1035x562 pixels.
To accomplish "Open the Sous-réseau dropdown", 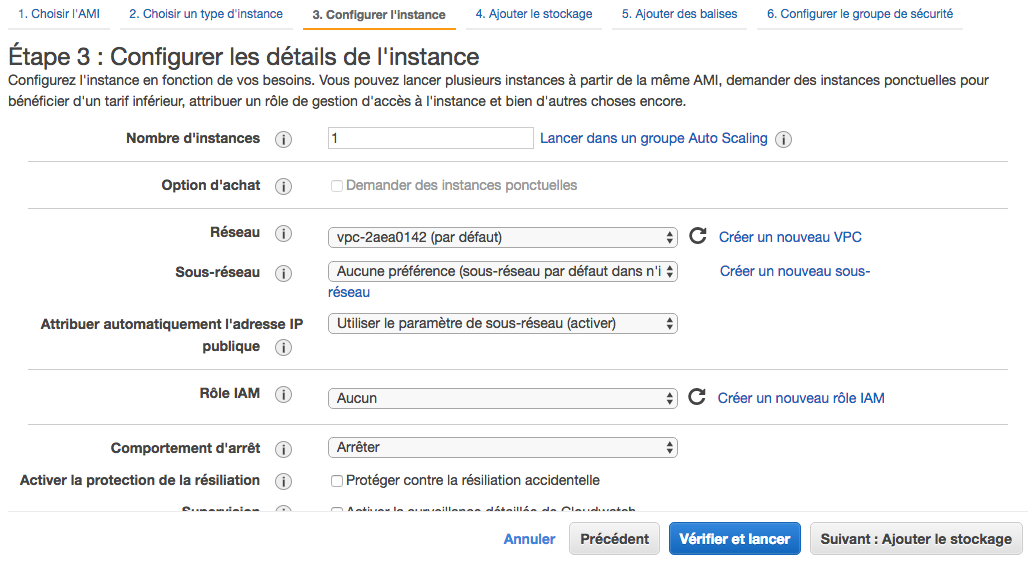I will (x=502, y=271).
